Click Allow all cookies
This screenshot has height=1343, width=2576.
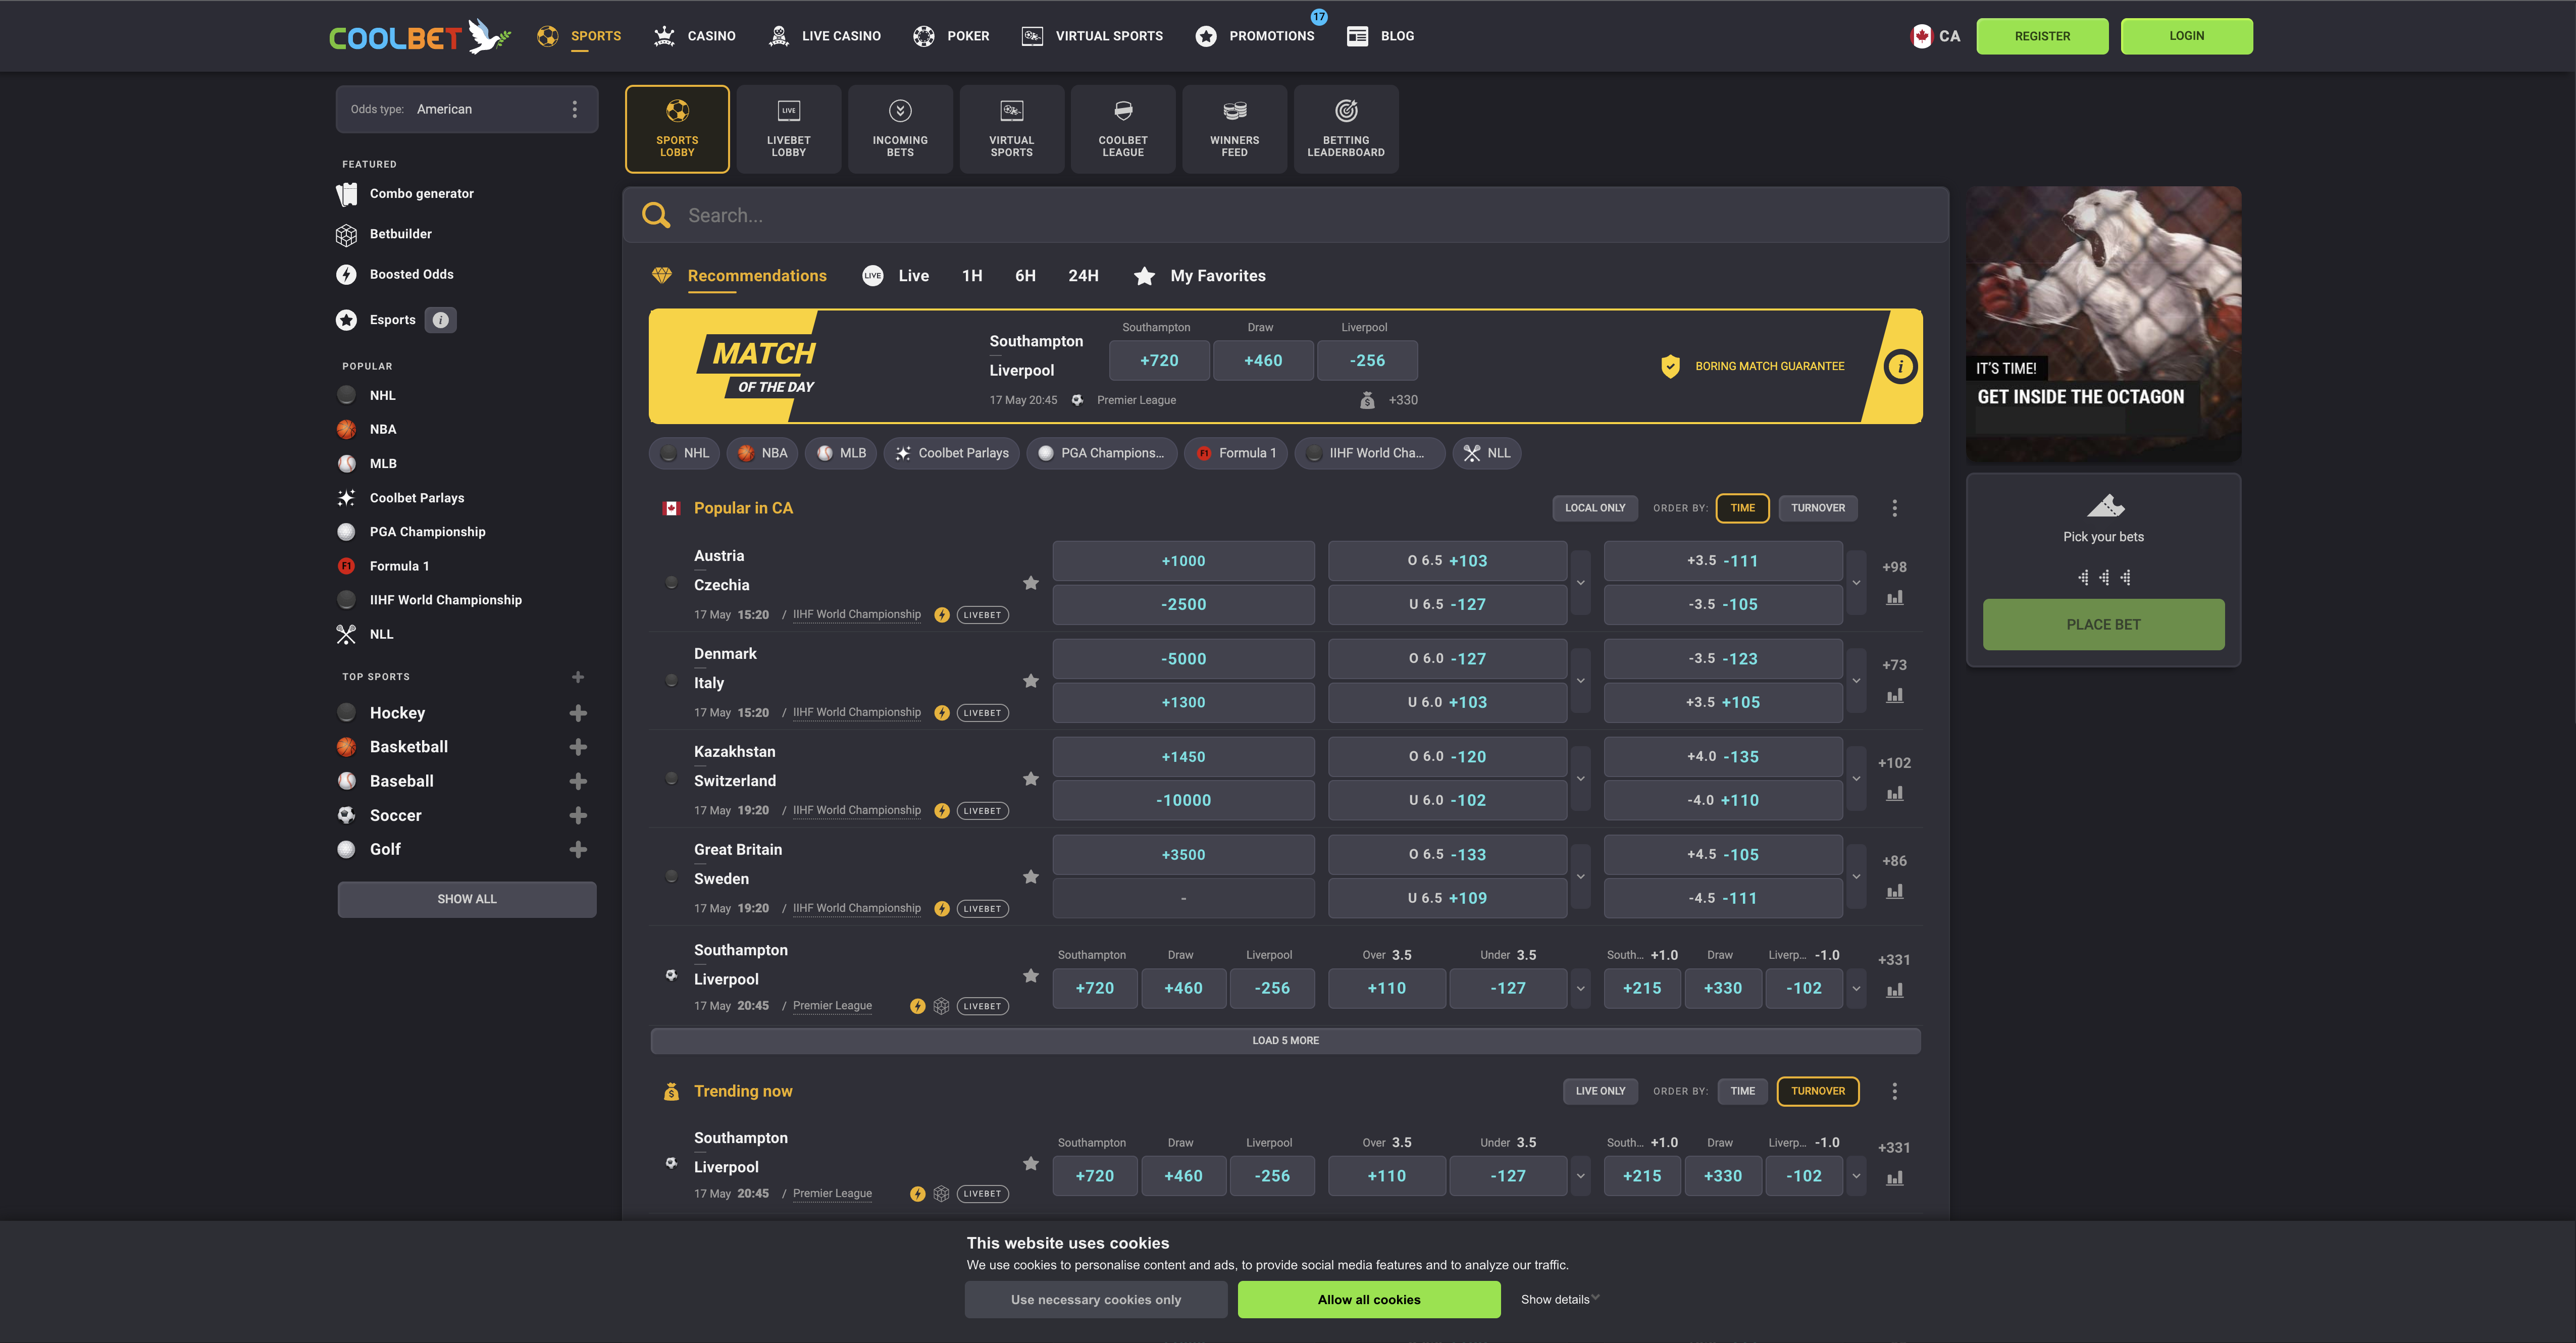1368,1300
